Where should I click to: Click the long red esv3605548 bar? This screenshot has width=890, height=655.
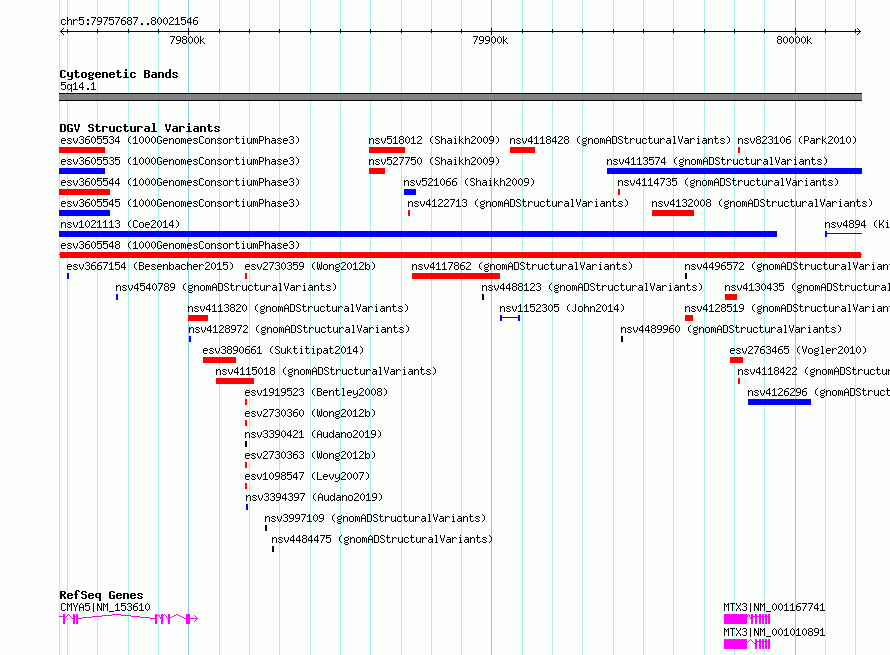point(460,255)
